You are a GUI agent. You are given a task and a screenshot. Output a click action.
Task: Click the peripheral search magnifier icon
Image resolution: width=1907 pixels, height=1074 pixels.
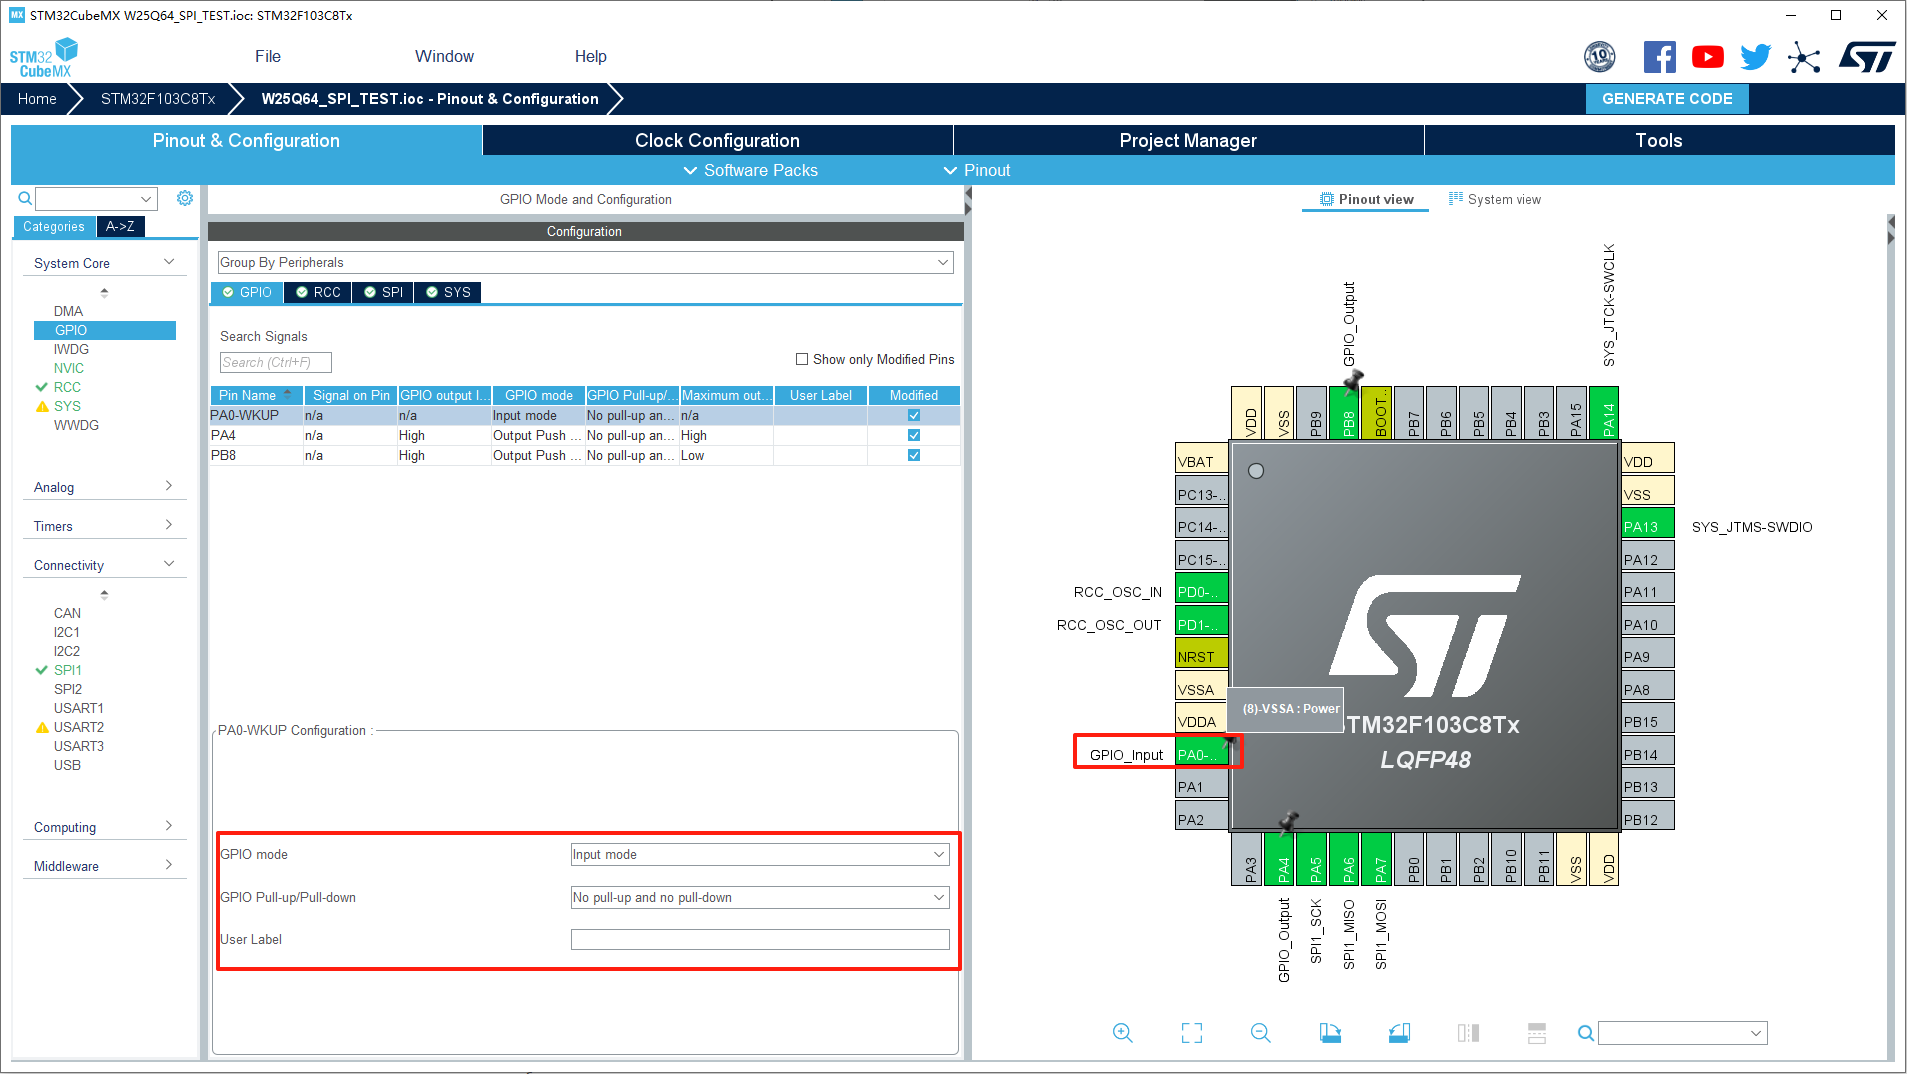click(25, 198)
